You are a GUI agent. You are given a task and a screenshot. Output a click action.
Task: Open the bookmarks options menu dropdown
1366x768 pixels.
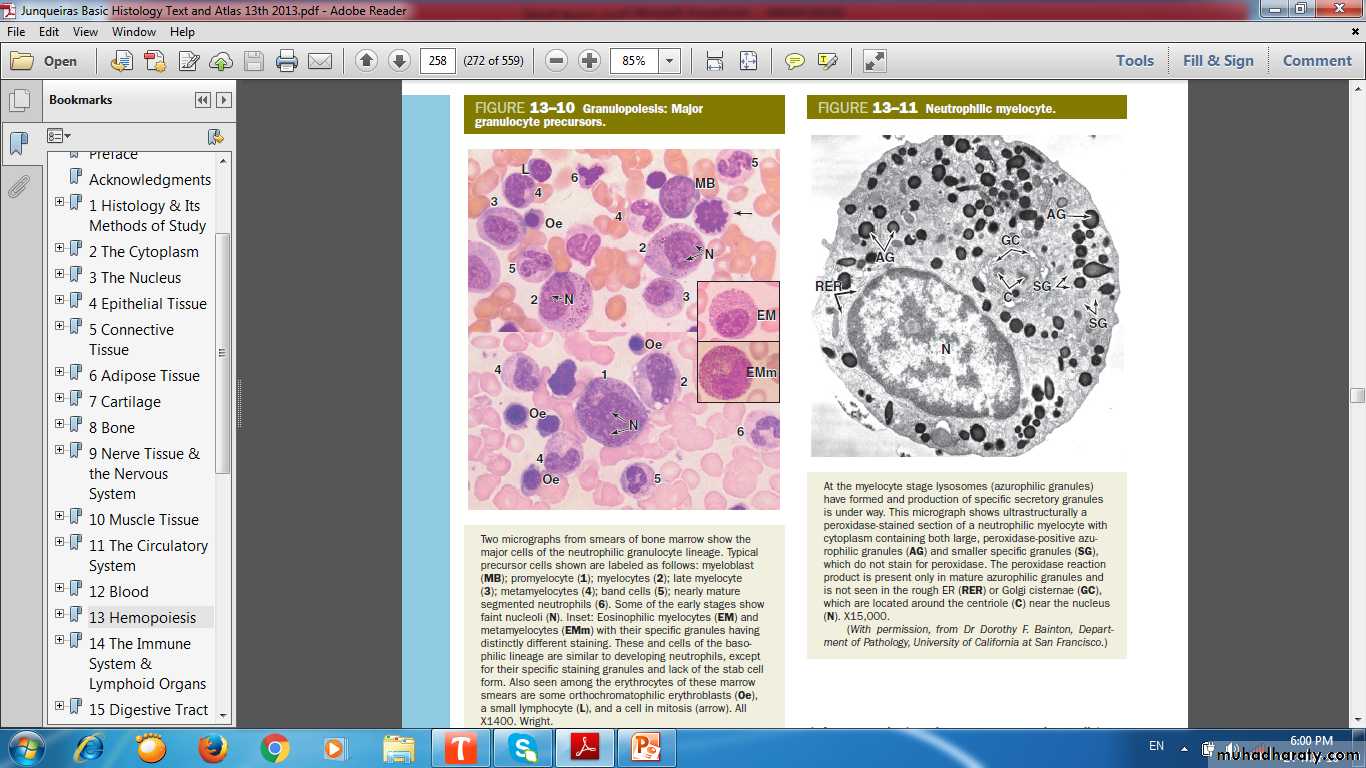point(60,136)
